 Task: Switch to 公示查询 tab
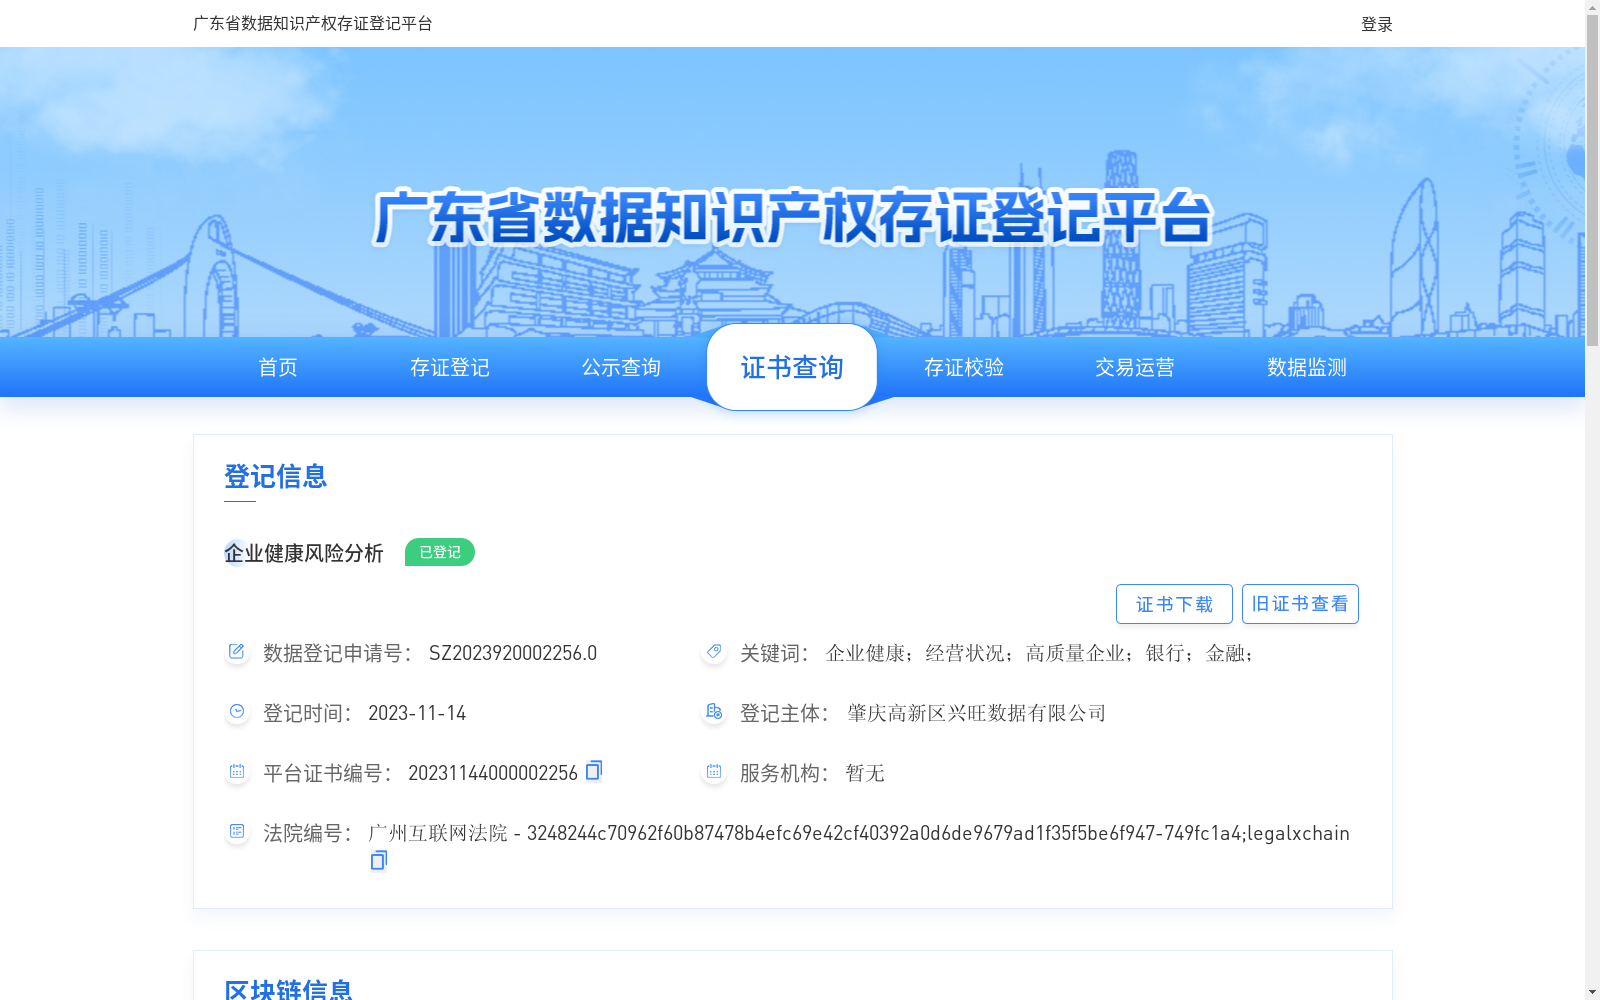(x=621, y=367)
